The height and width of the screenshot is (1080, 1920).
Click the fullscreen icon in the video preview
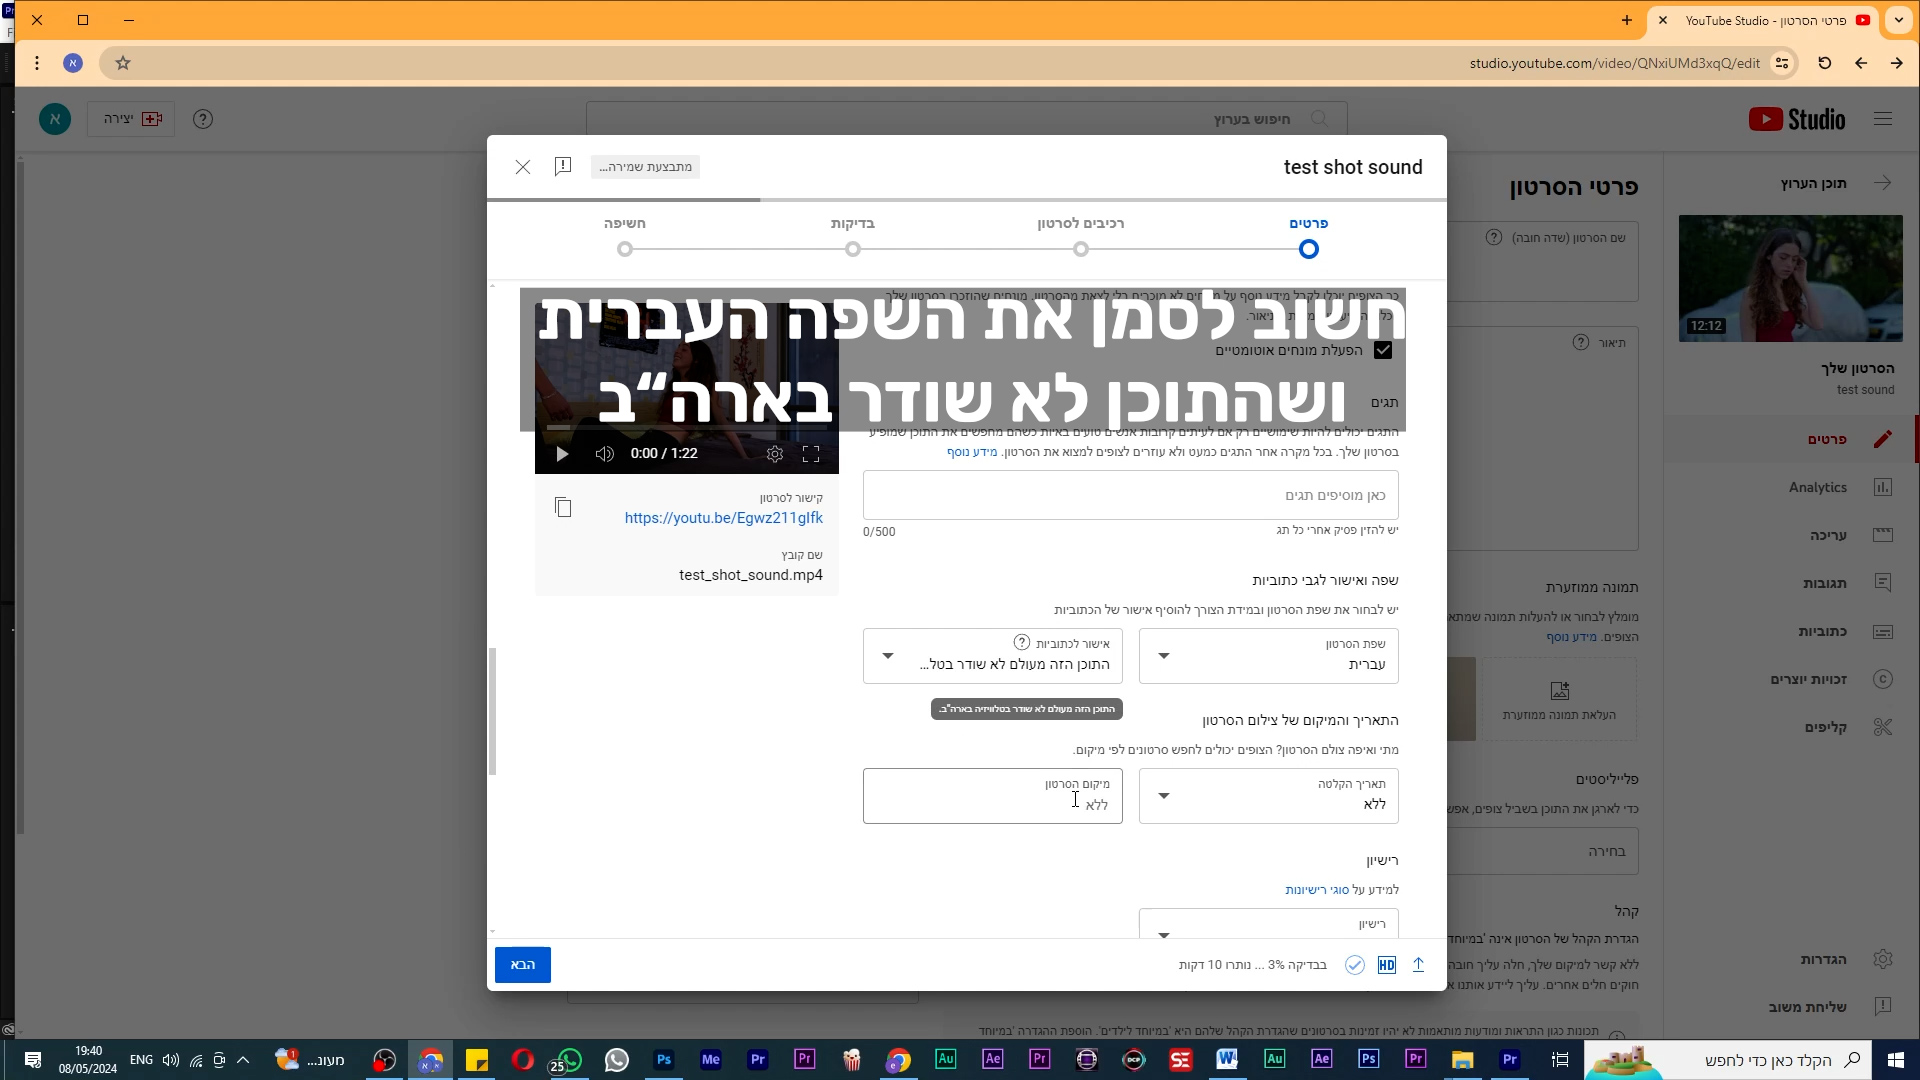[x=811, y=454]
